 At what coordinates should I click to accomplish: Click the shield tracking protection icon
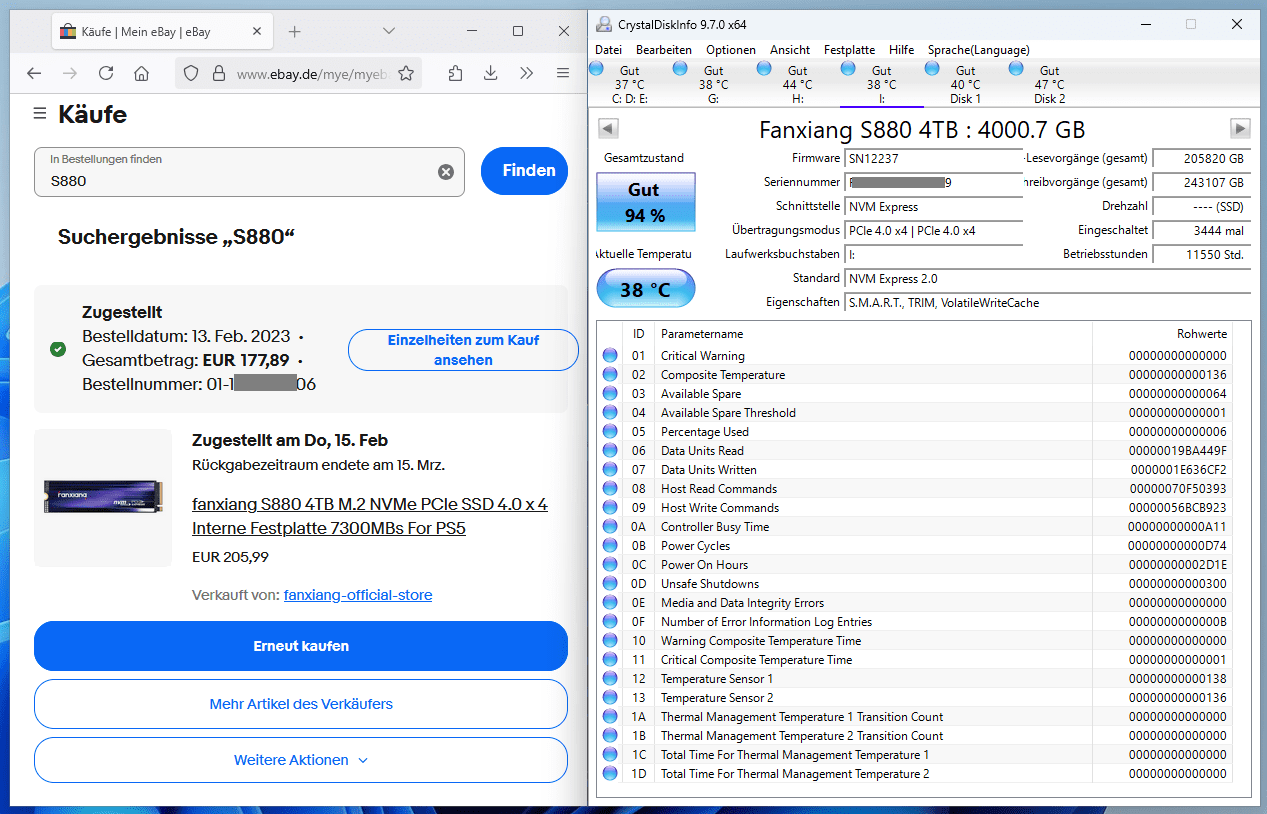[x=192, y=73]
